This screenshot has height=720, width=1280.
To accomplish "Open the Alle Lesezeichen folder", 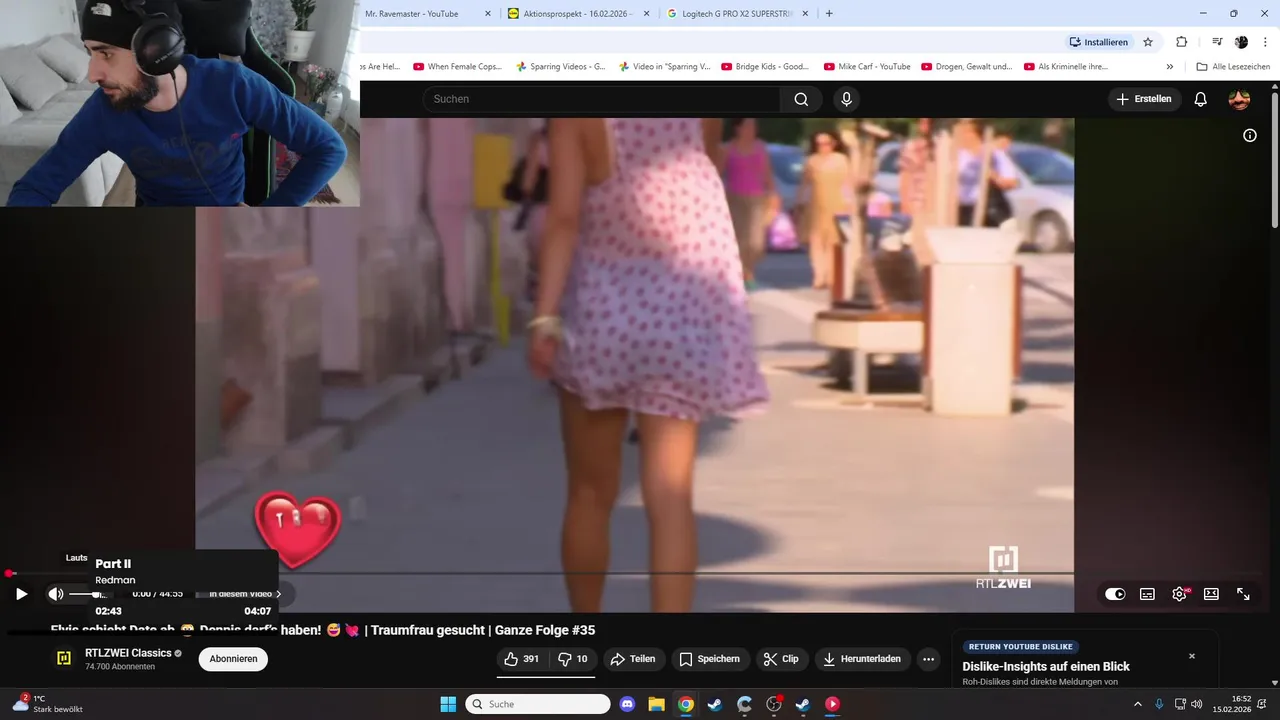I will click(1233, 67).
